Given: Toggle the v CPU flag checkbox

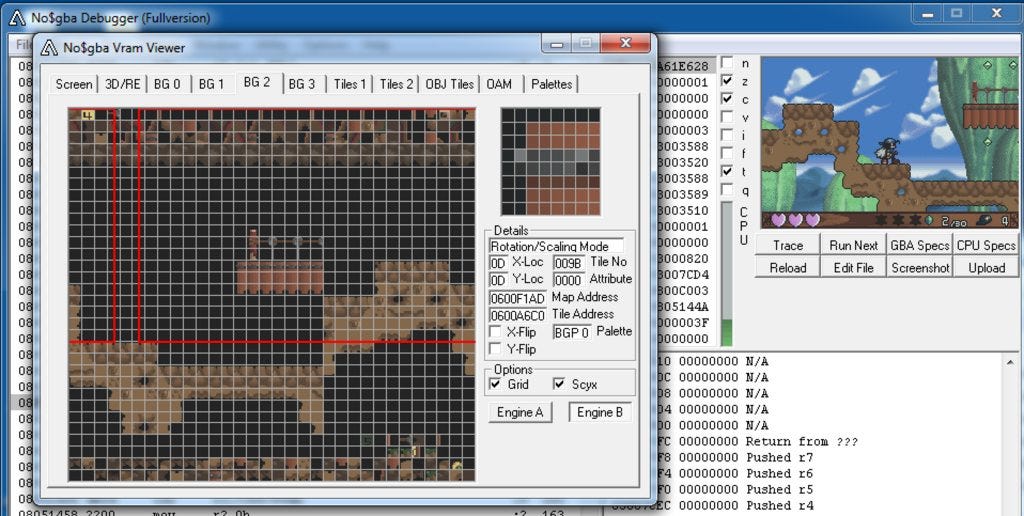Looking at the screenshot, I should (x=726, y=117).
